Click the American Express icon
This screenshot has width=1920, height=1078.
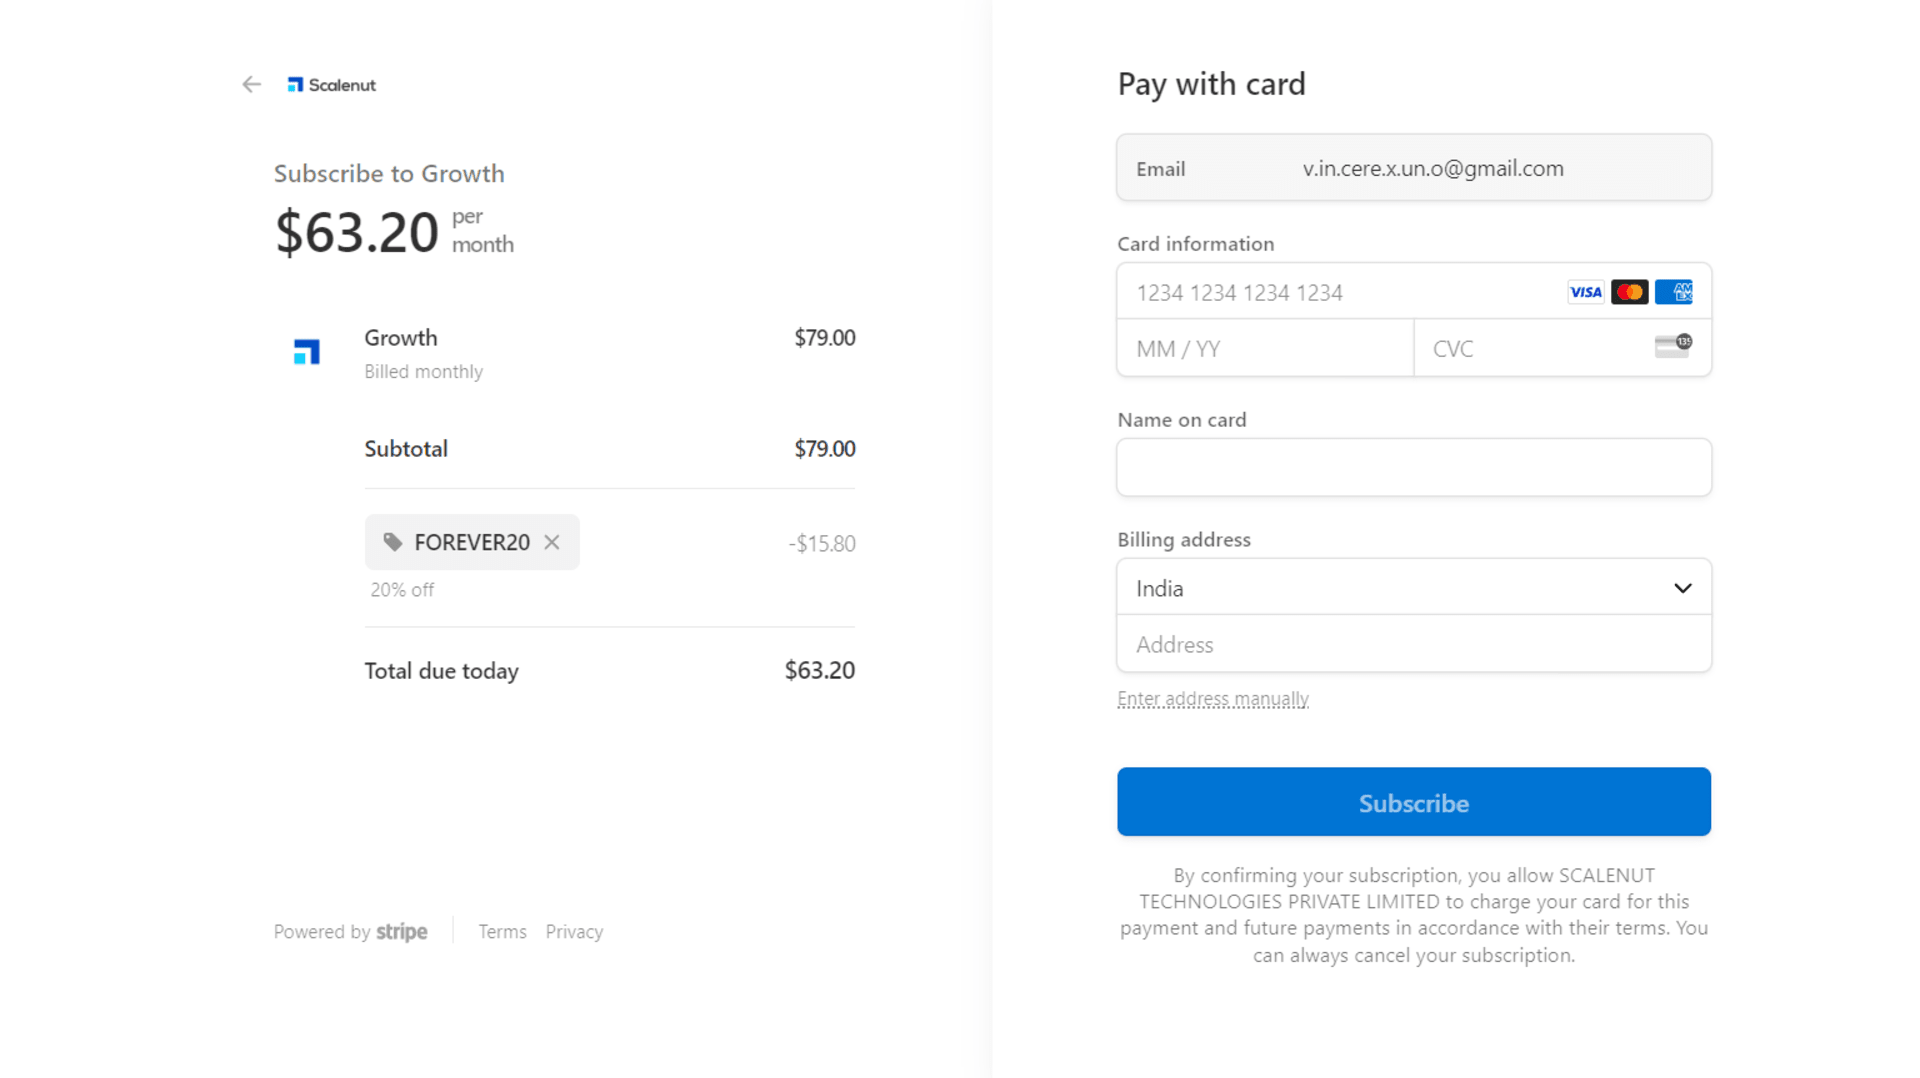1673,291
